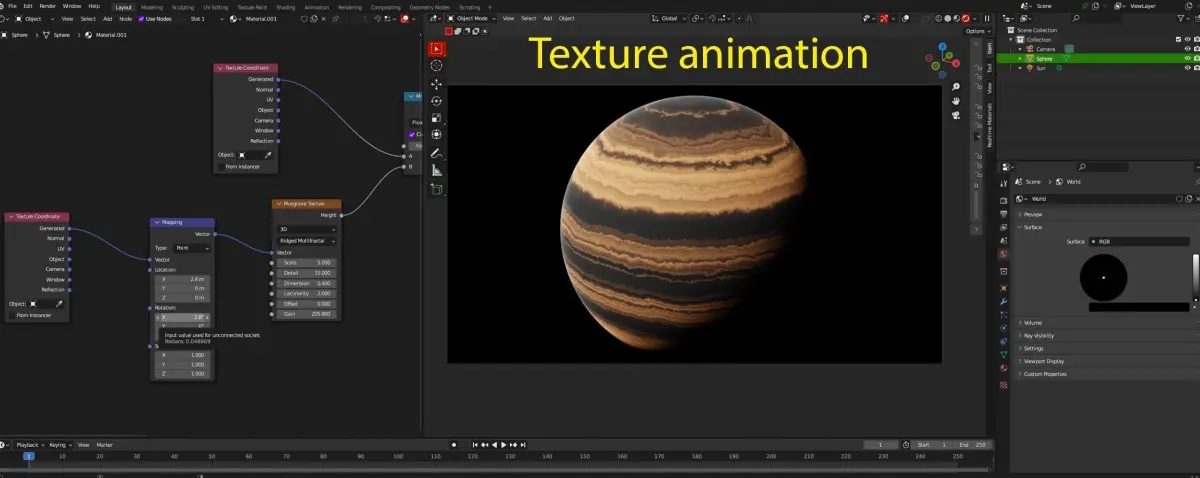Click the Musgrave Gain value field
This screenshot has height=478, width=1200.
[x=307, y=314]
